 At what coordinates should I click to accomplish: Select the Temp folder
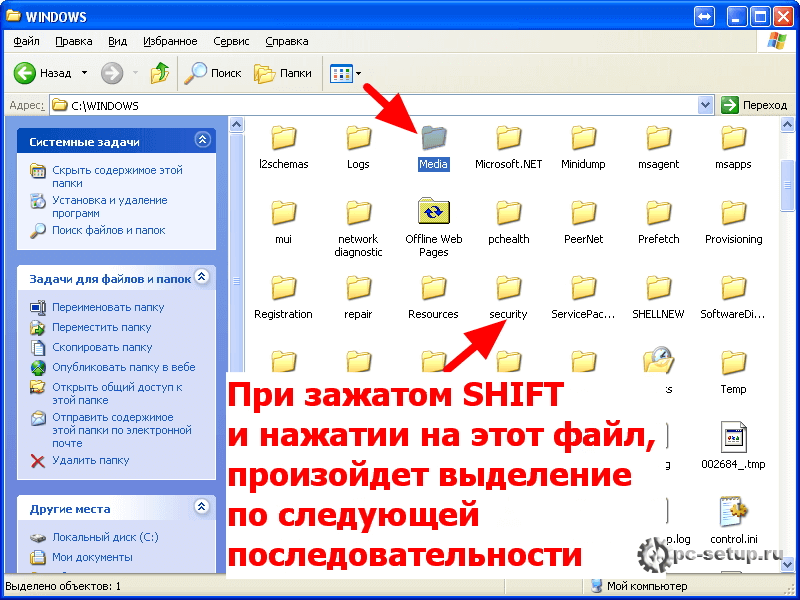coord(733,372)
